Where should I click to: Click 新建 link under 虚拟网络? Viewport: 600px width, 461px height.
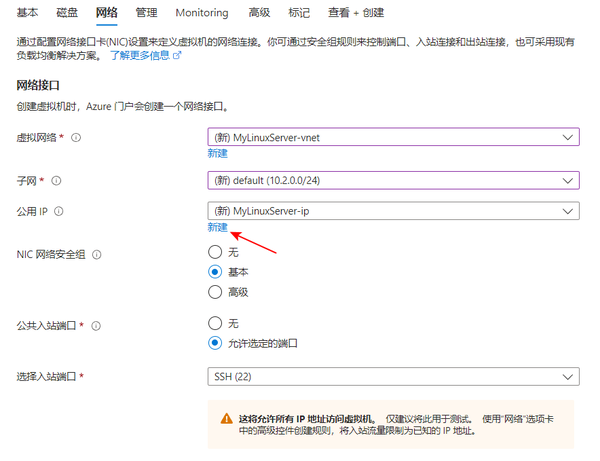(217, 153)
